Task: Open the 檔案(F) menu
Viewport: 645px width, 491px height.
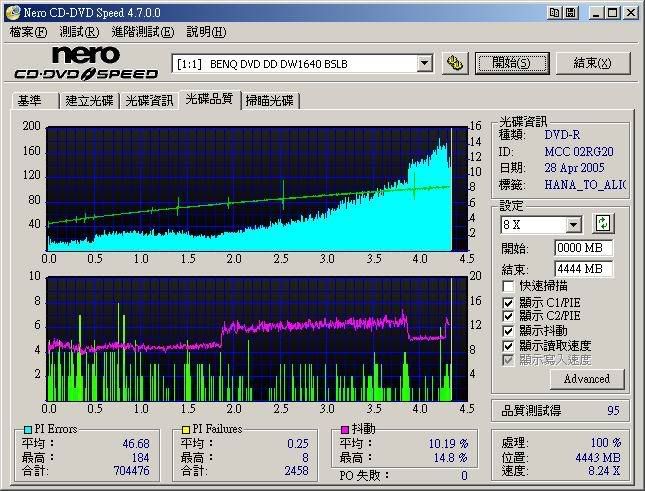Action: (x=28, y=32)
